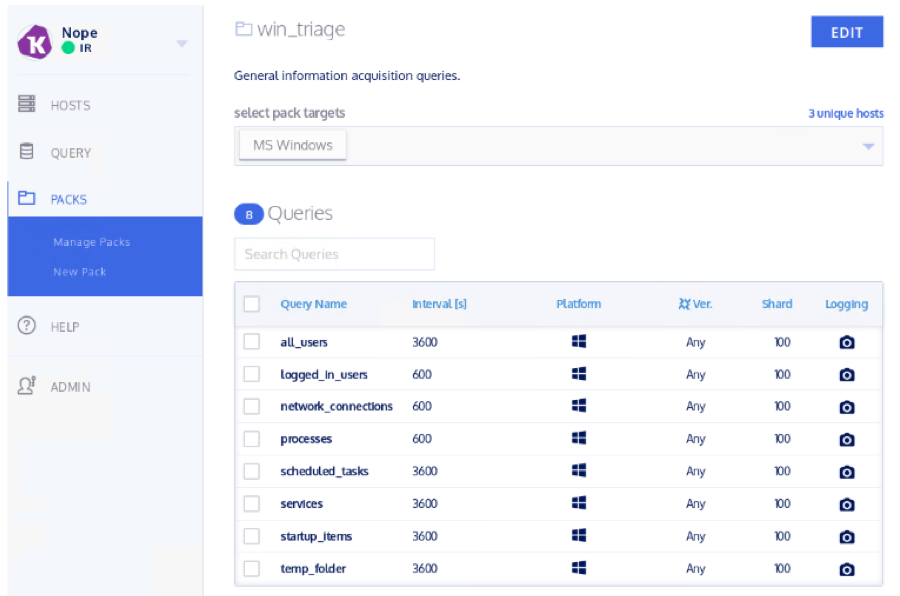Click the temp_folder query name
This screenshot has height=596, width=900.
tap(313, 568)
